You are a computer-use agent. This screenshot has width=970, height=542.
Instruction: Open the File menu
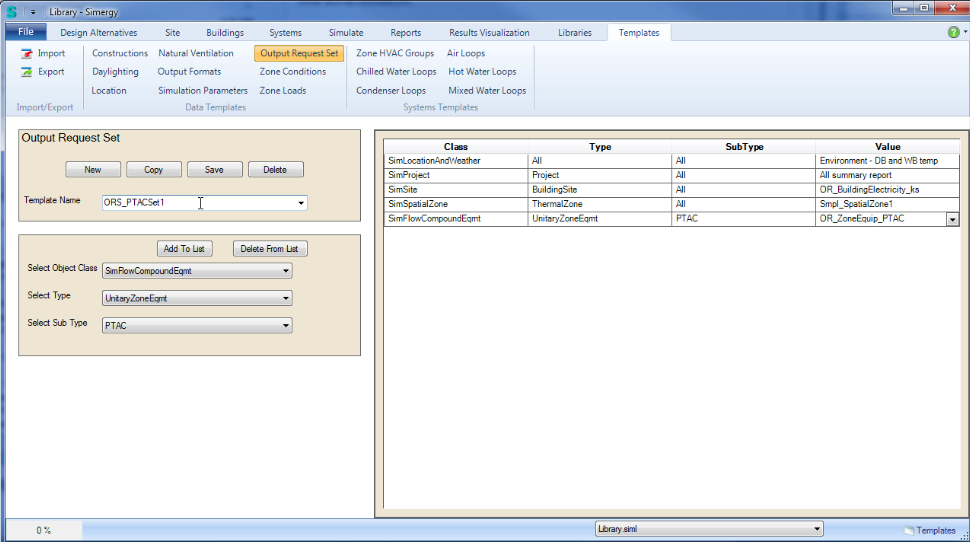pyautogui.click(x=25, y=33)
